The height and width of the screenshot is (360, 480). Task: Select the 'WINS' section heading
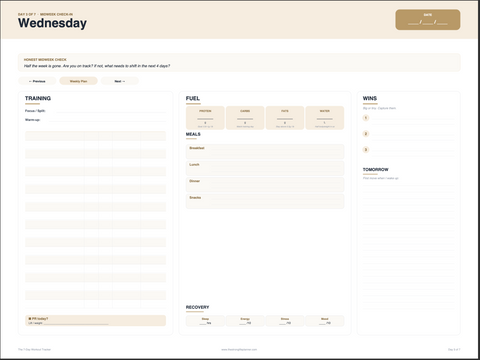click(x=370, y=98)
